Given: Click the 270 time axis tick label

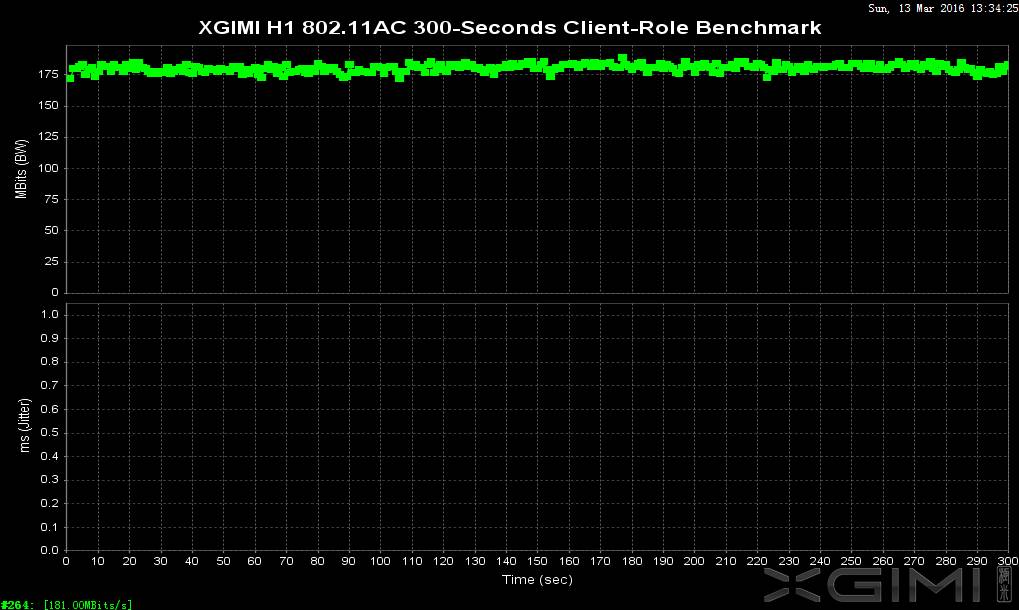Looking at the screenshot, I should (914, 561).
